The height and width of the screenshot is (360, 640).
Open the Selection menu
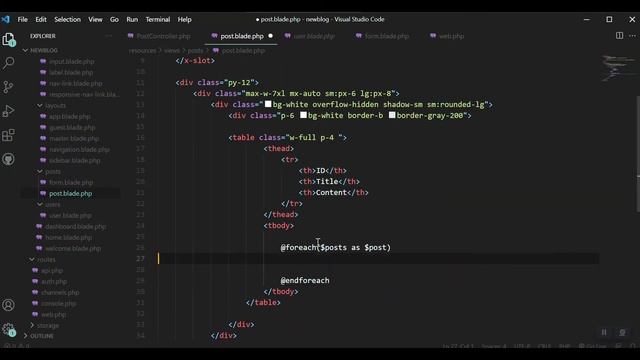click(67, 19)
